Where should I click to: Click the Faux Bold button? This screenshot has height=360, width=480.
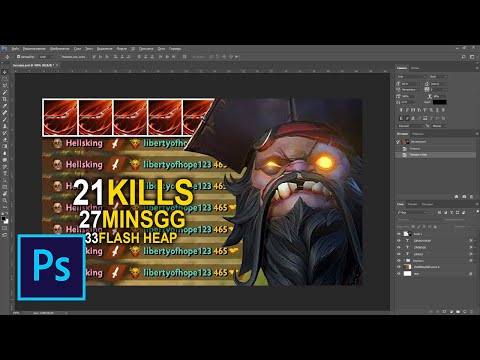pyautogui.click(x=401, y=110)
